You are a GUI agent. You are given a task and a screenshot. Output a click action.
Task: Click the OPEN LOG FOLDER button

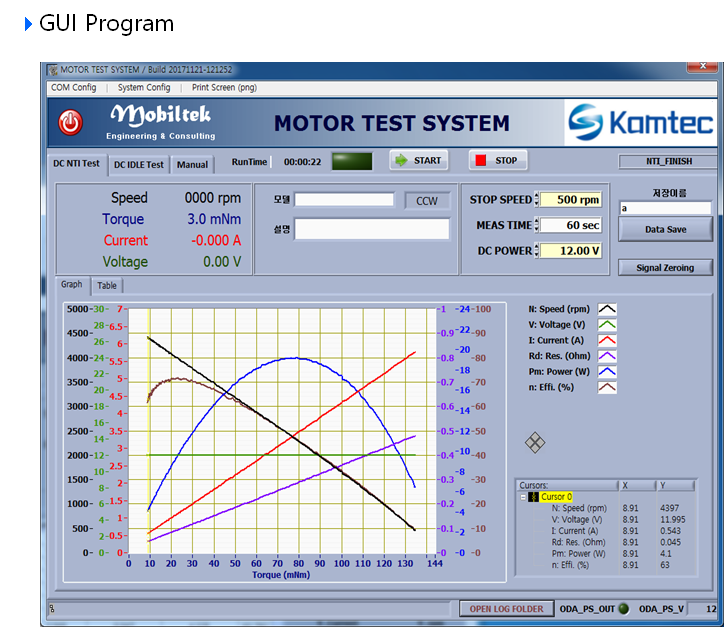click(506, 609)
